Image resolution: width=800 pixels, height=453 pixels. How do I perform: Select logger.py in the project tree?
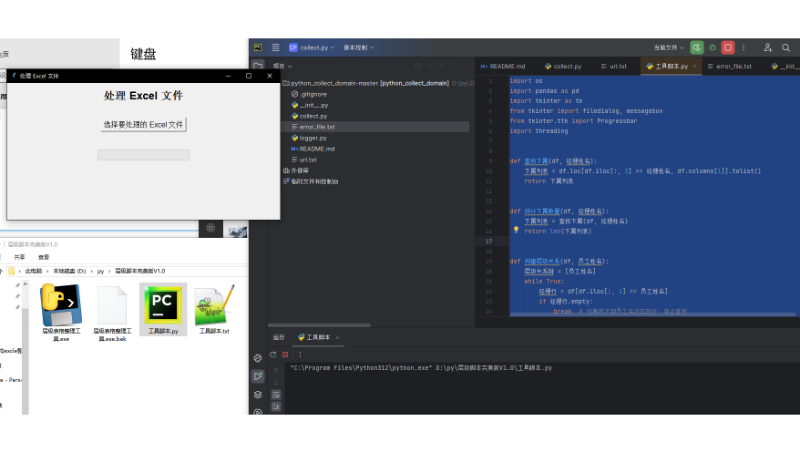click(x=313, y=138)
